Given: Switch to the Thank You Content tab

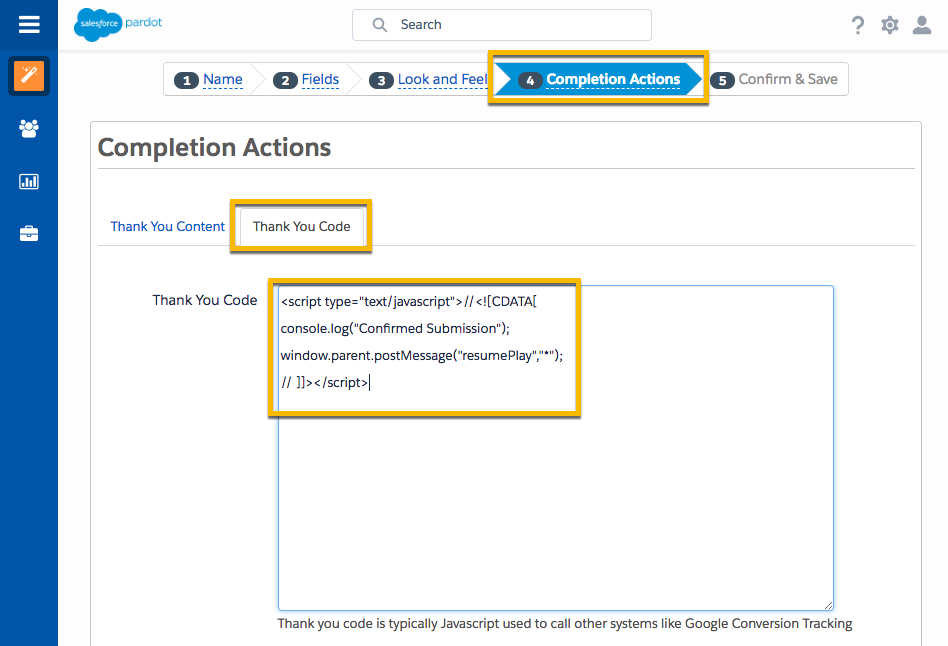Looking at the screenshot, I should coord(167,226).
